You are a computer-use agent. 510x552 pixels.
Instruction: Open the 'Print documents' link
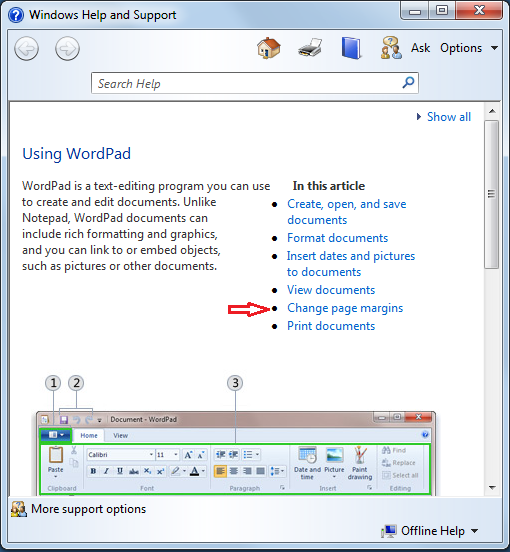coord(331,326)
